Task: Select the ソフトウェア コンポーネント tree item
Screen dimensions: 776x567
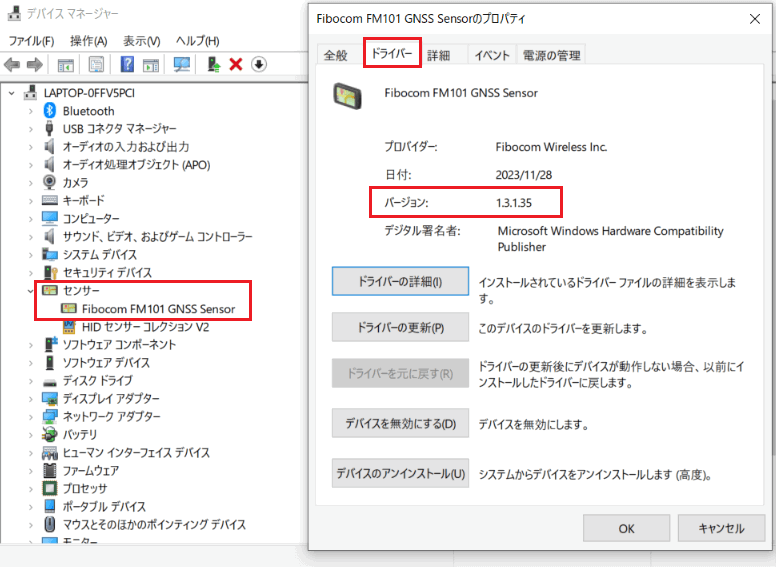Action: pyautogui.click(x=119, y=344)
